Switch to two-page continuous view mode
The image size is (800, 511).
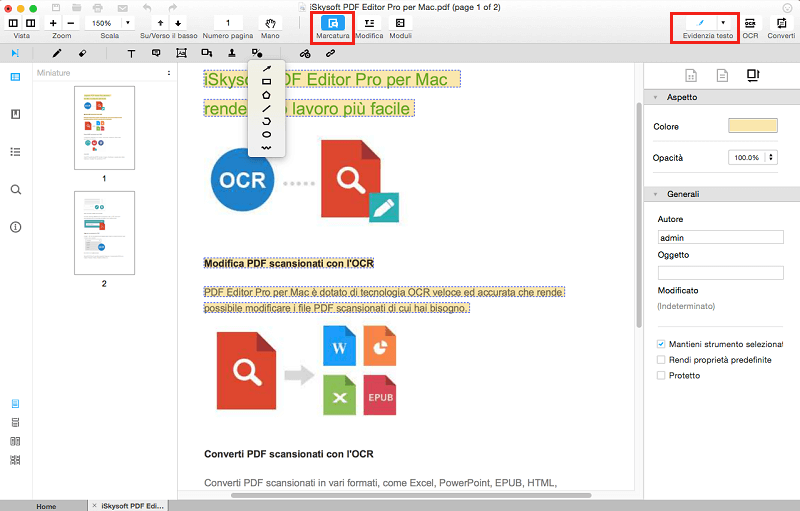(x=15, y=460)
